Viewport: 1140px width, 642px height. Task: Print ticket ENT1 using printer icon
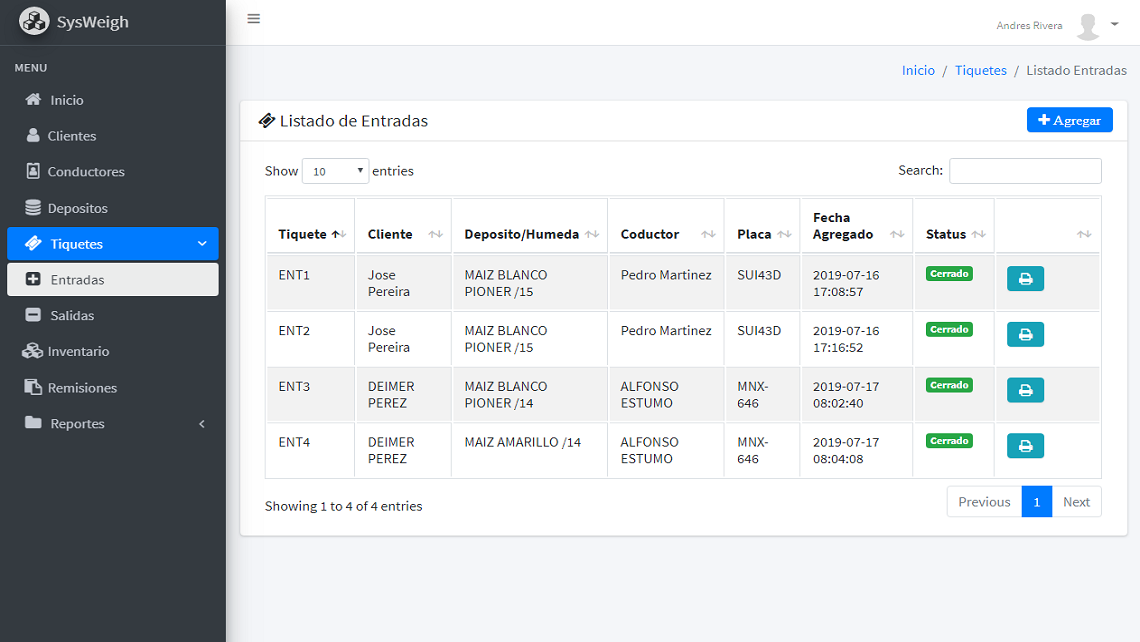1025,279
